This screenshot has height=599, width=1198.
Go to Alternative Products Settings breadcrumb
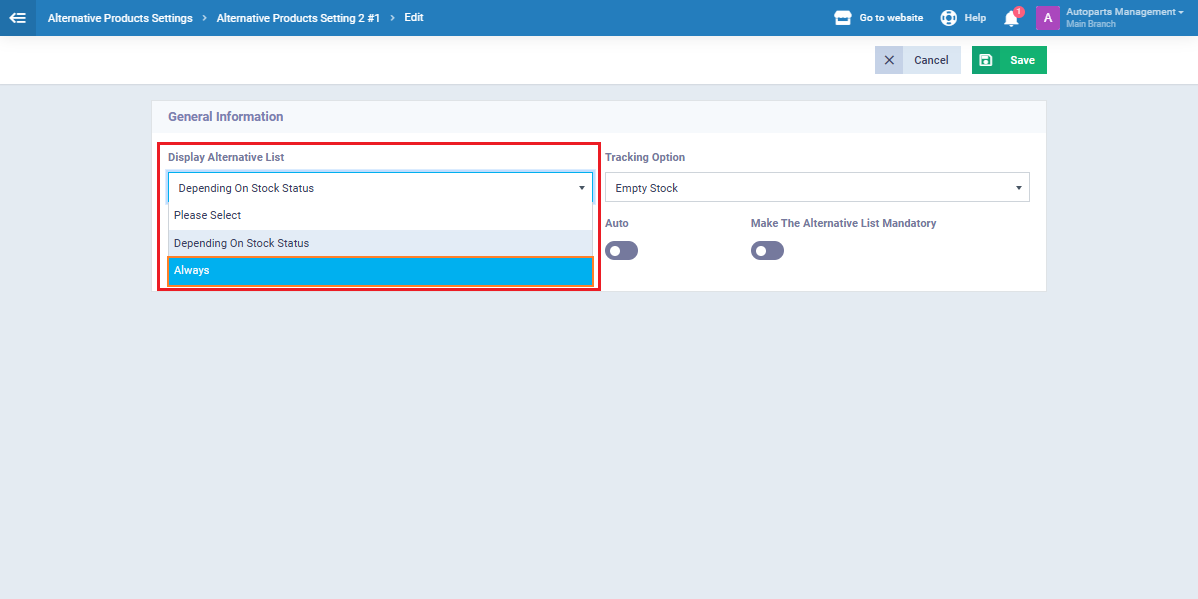coord(120,18)
